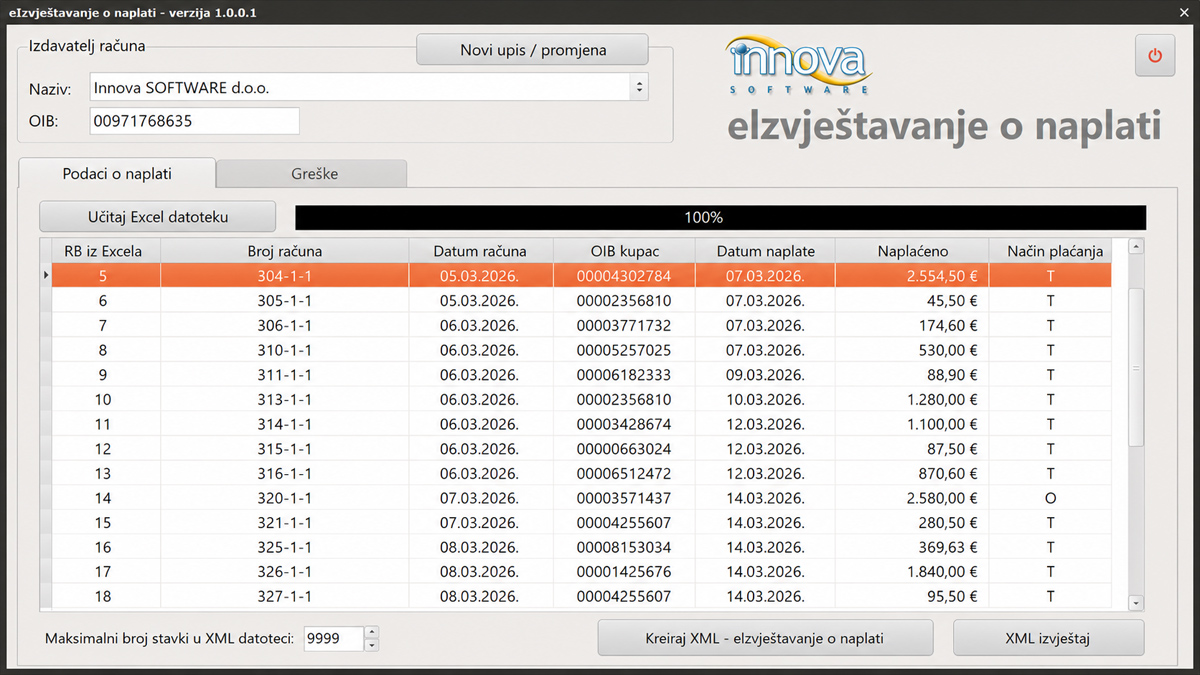Click OIB kupac 00003771732 cell
The height and width of the screenshot is (675, 1200).
point(624,325)
